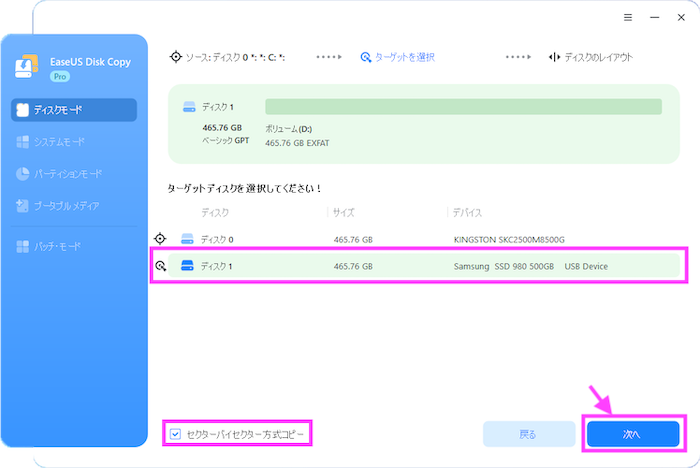The width and height of the screenshot is (700, 468).
Task: Click the target magnifier icon in the step bar
Action: (366, 57)
